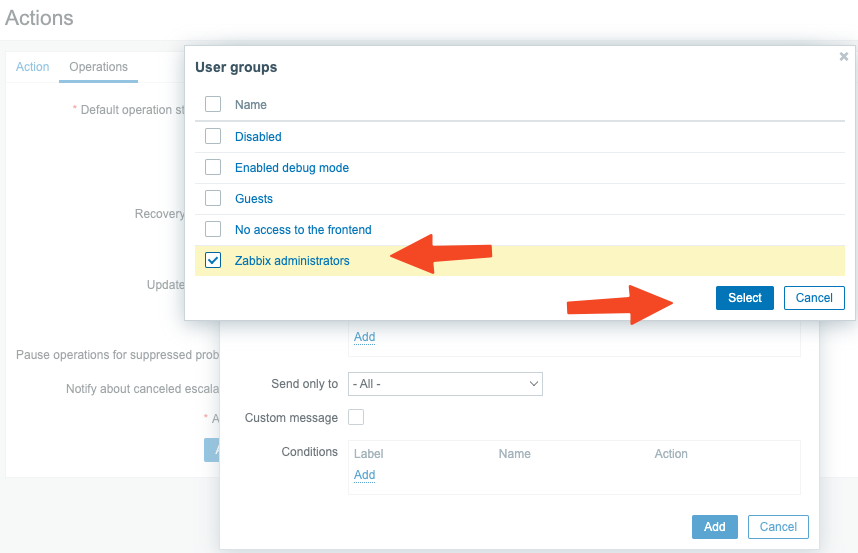Open the Guests user group link
This screenshot has height=553, width=858.
tap(254, 199)
